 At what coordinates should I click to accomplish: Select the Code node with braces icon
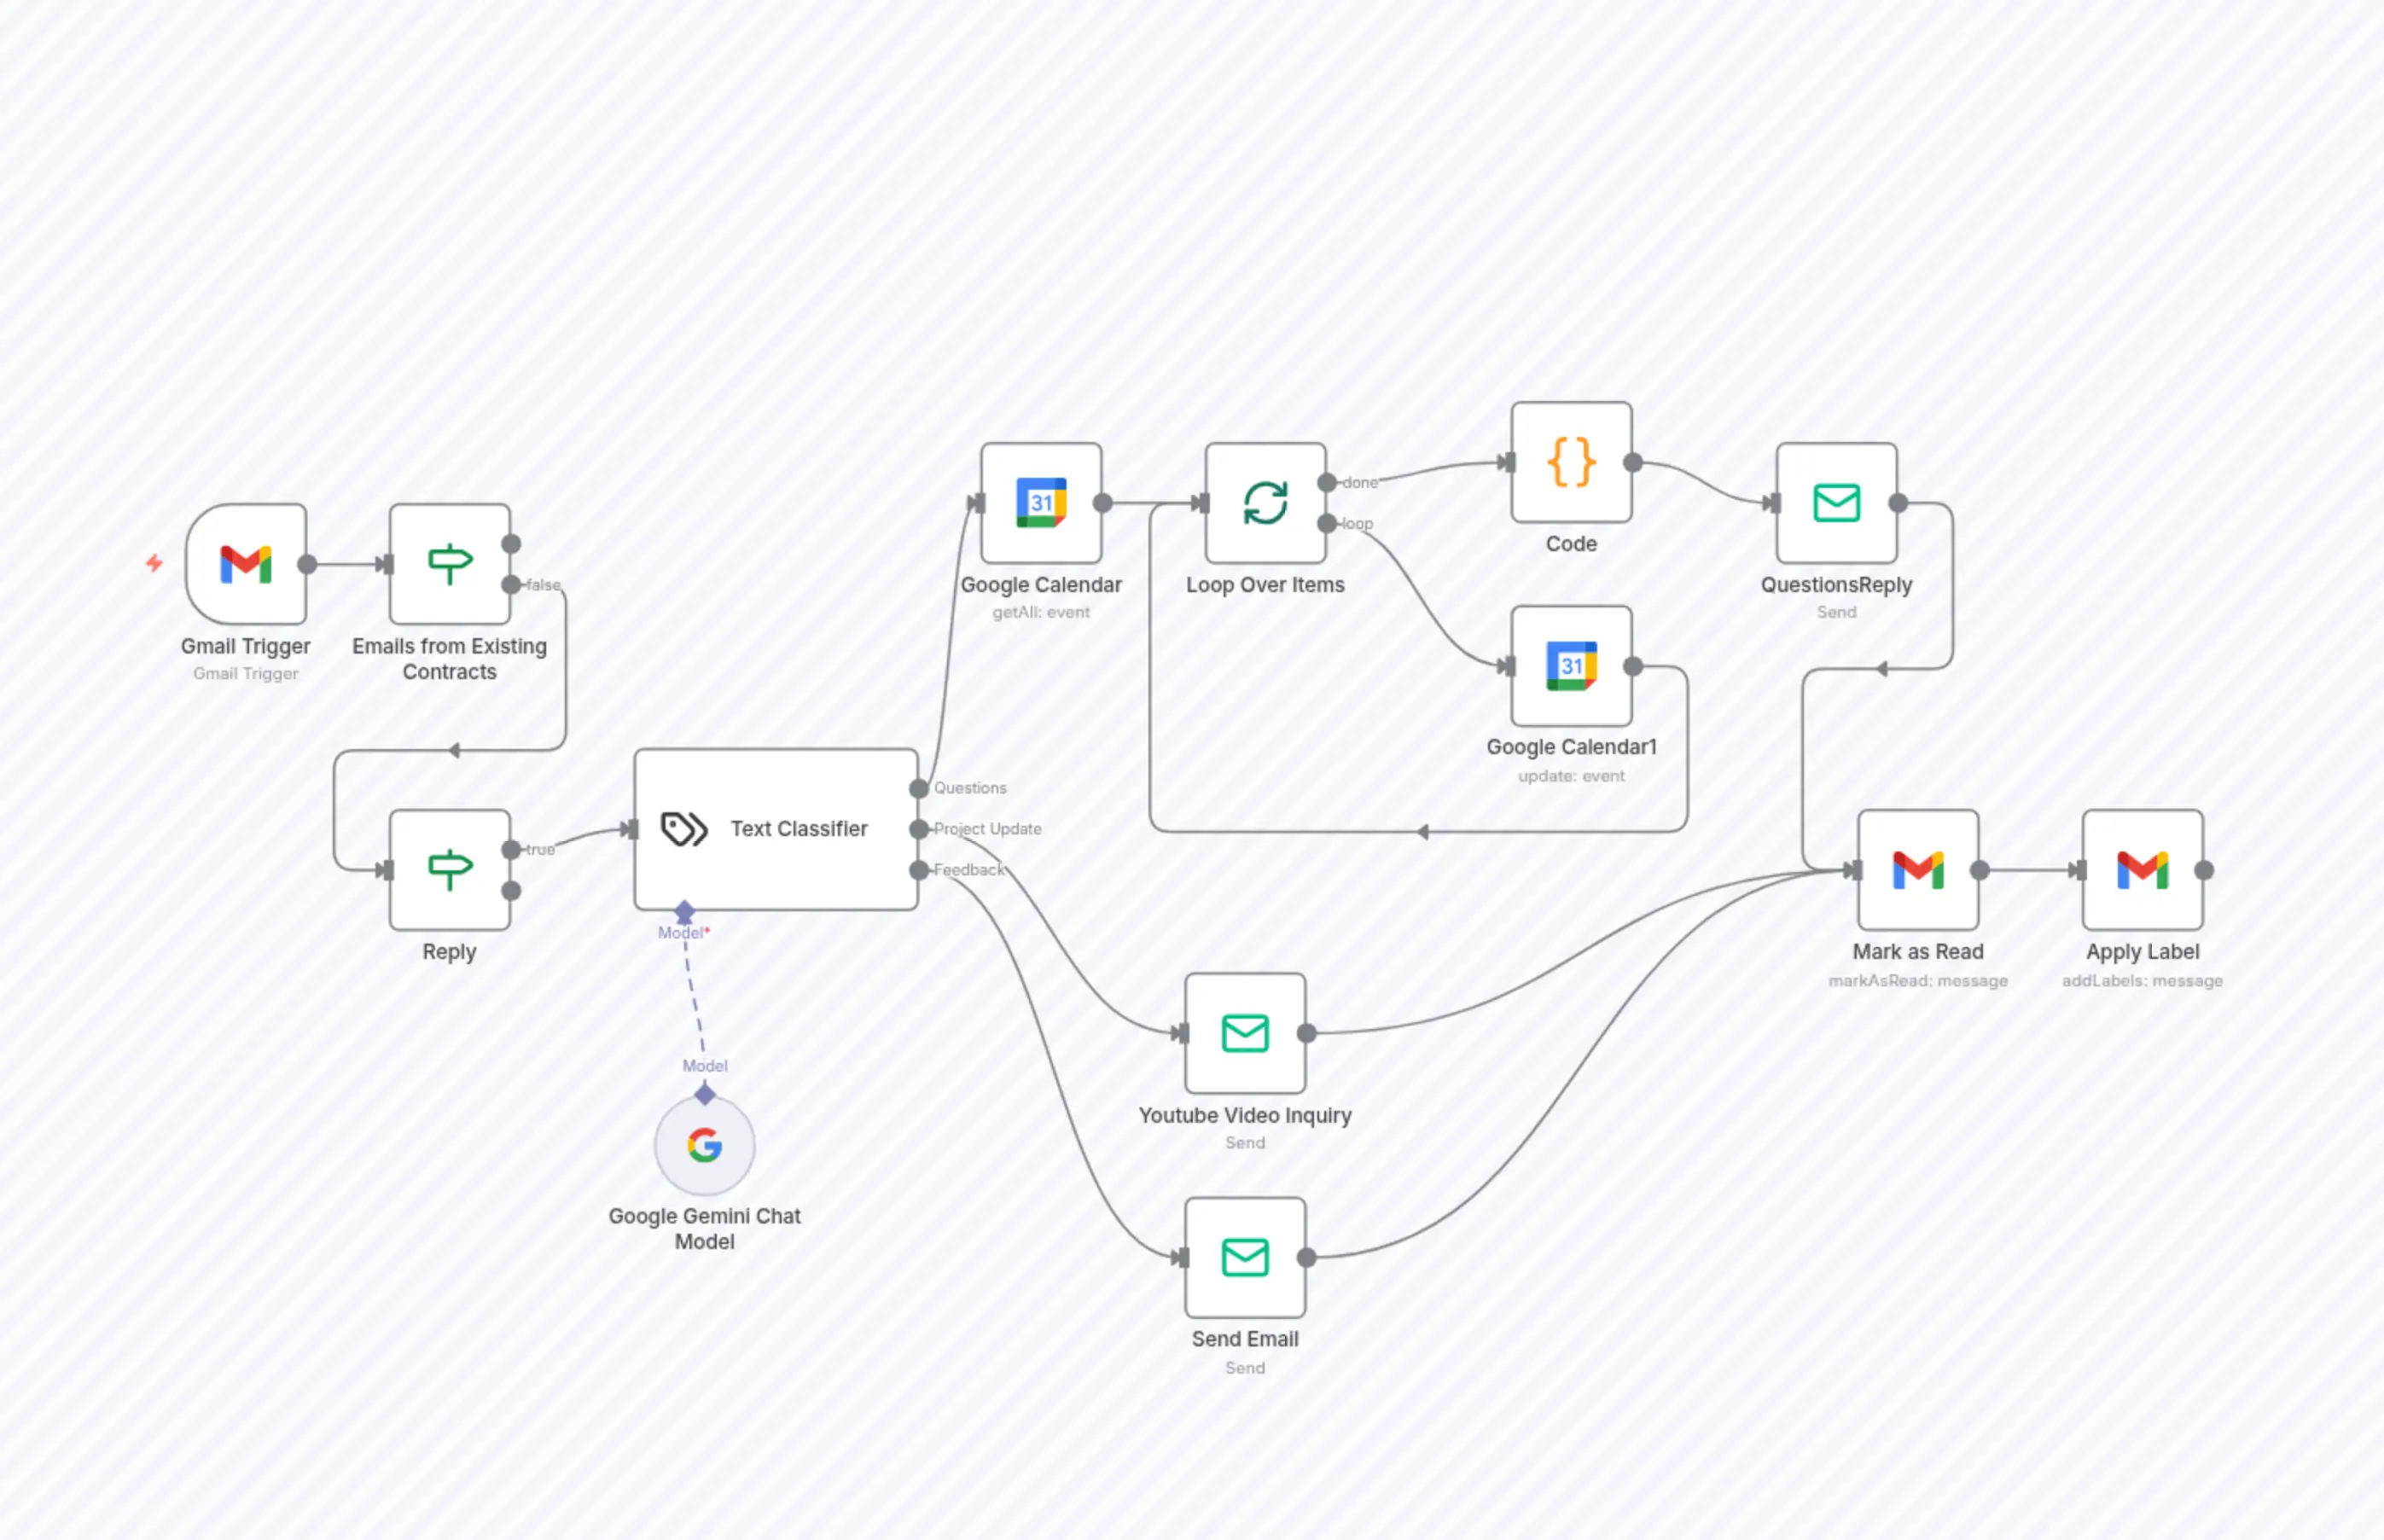[1571, 462]
